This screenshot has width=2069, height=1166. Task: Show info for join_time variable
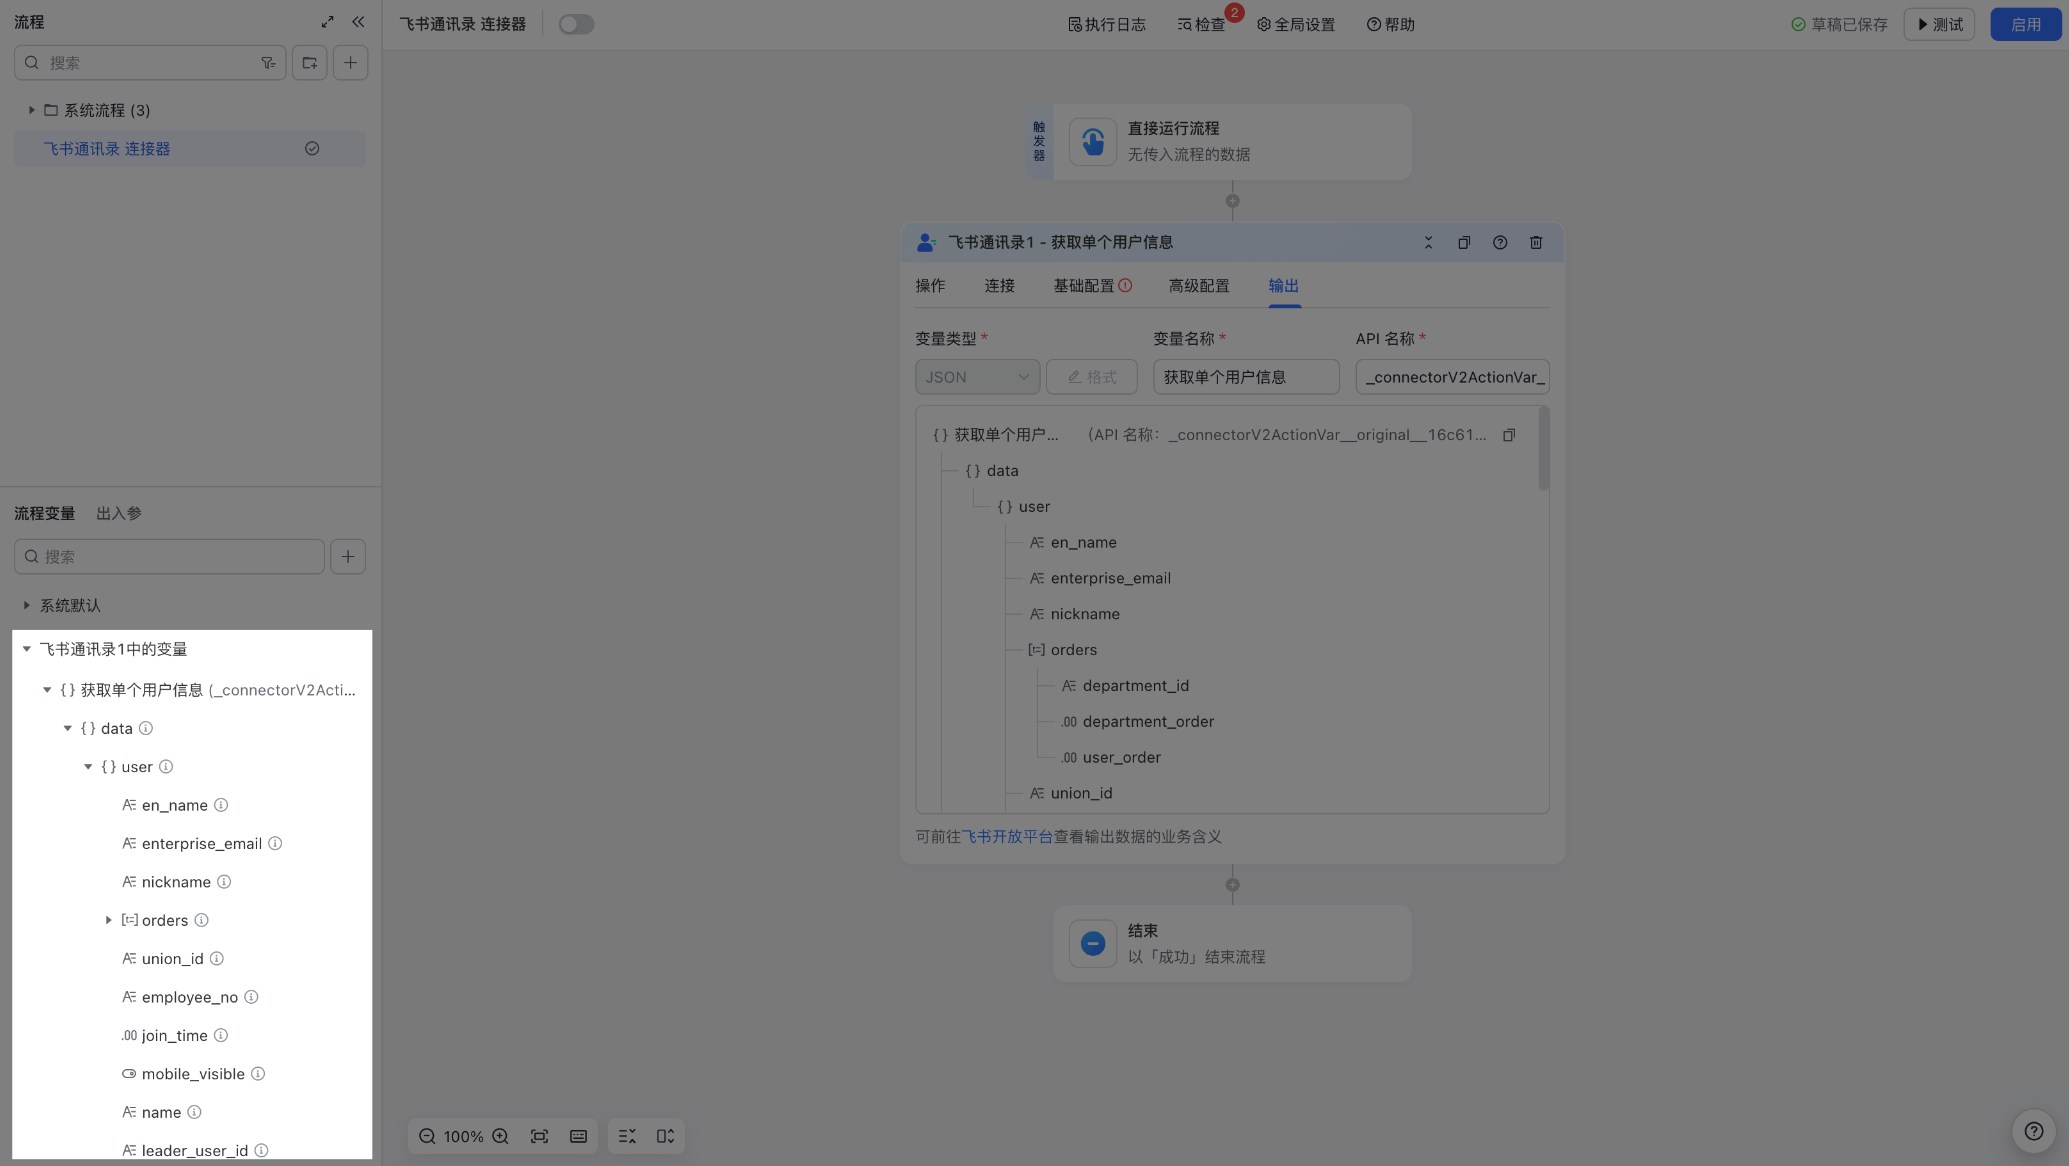click(x=221, y=1035)
